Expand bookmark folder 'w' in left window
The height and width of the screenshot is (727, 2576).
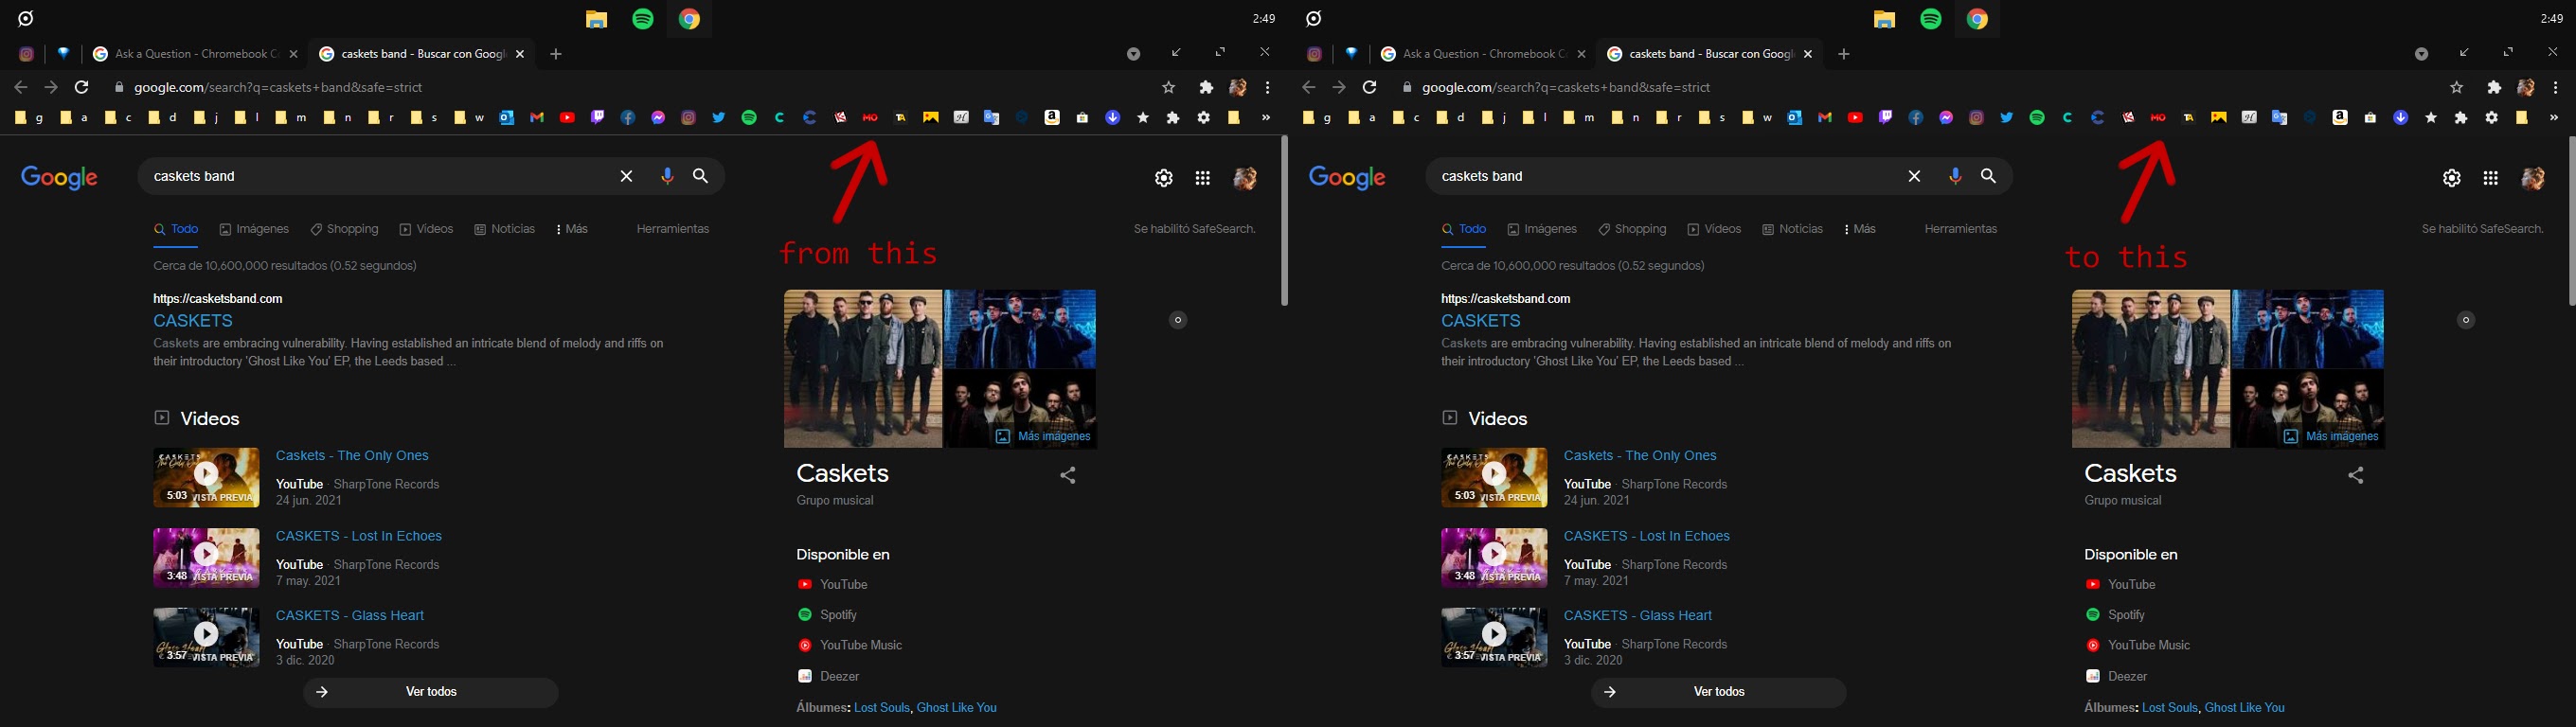pos(470,118)
